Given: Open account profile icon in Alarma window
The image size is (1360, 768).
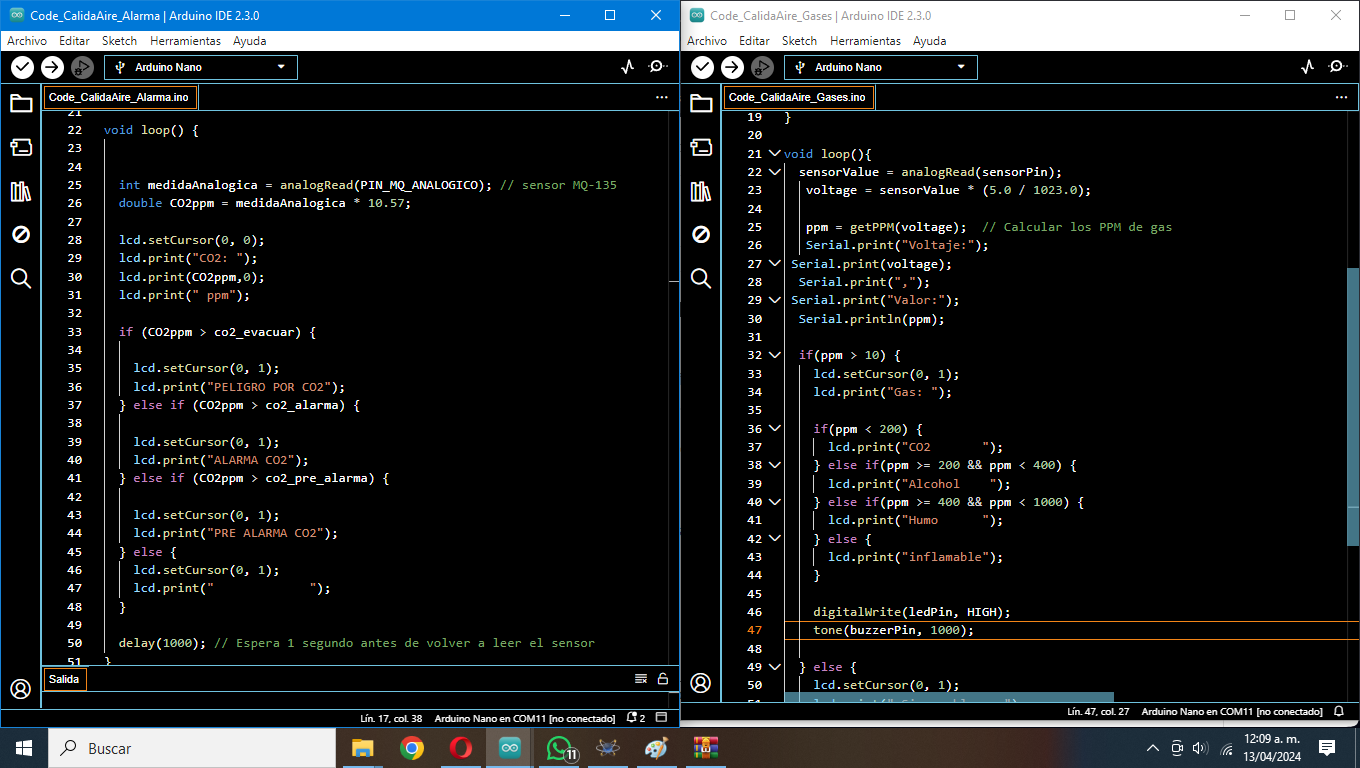Looking at the screenshot, I should pos(21,689).
